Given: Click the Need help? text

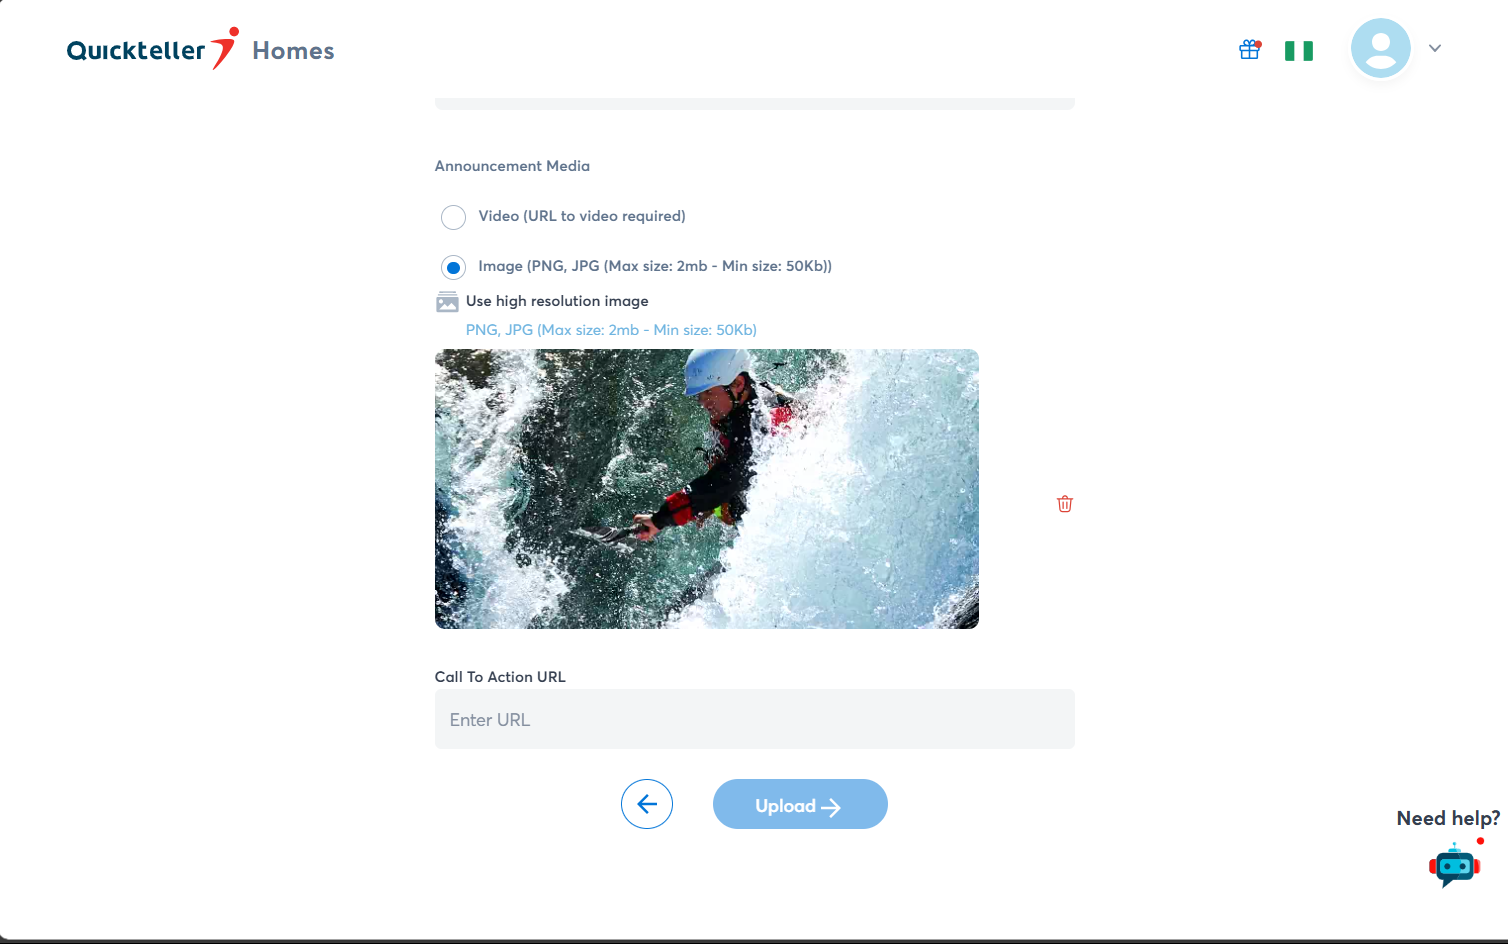Looking at the screenshot, I should 1447,818.
